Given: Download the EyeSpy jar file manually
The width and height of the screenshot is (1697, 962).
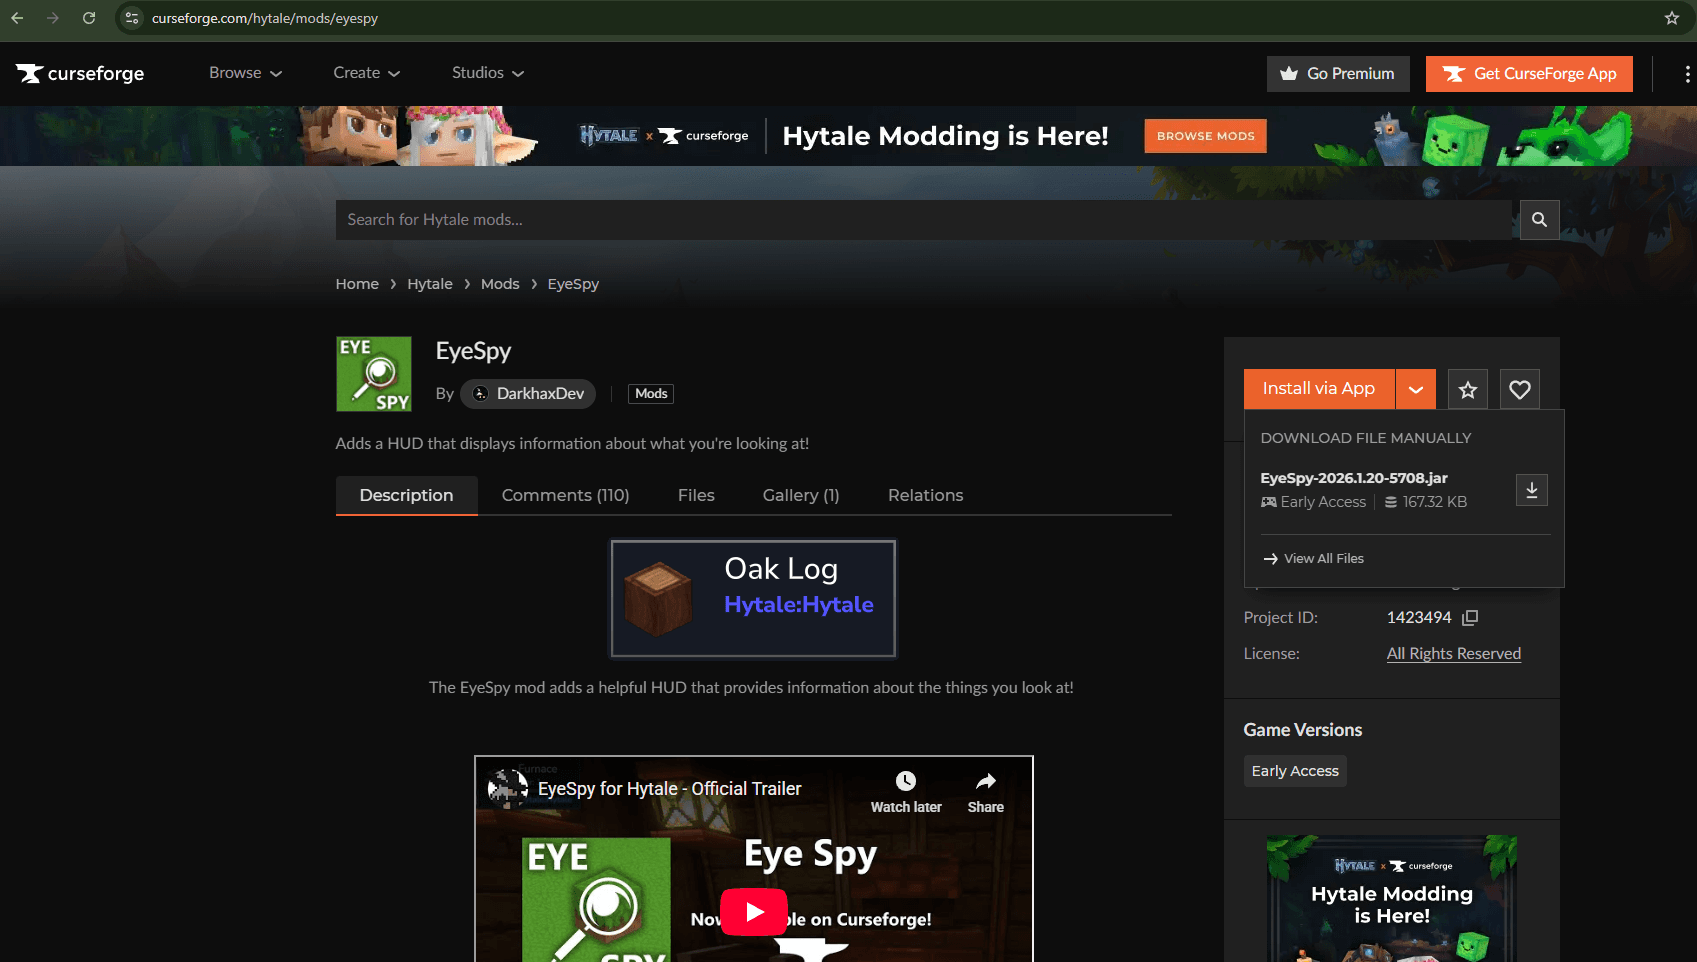Looking at the screenshot, I should [x=1531, y=490].
